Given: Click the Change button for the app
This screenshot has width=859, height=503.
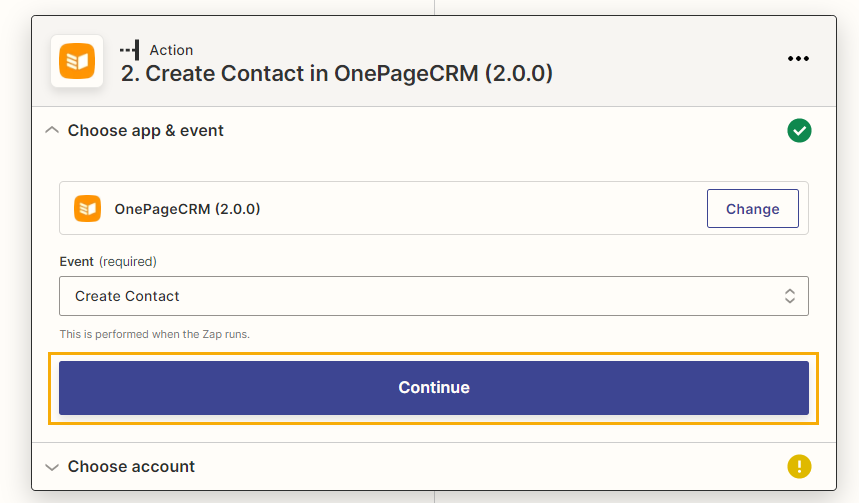Looking at the screenshot, I should point(753,209).
